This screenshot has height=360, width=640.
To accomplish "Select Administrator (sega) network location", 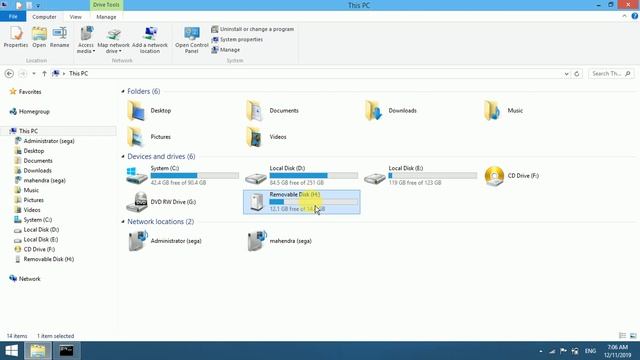I will 164,241.
